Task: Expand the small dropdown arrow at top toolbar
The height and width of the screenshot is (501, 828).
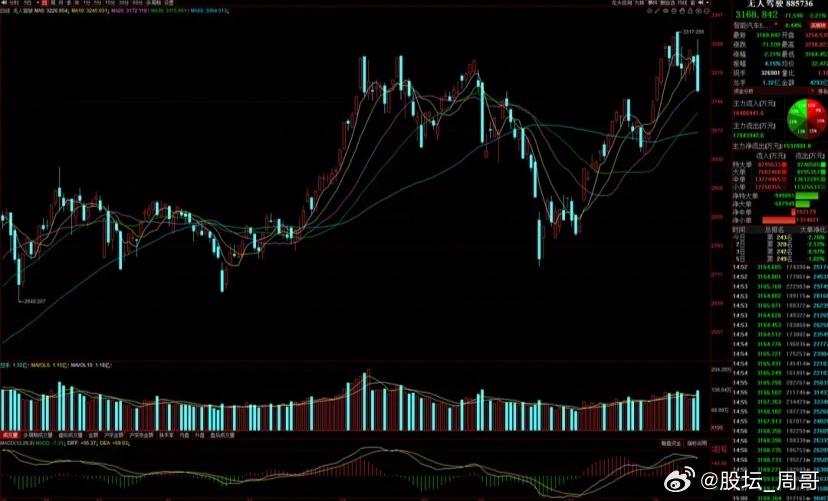Action: [x=708, y=3]
